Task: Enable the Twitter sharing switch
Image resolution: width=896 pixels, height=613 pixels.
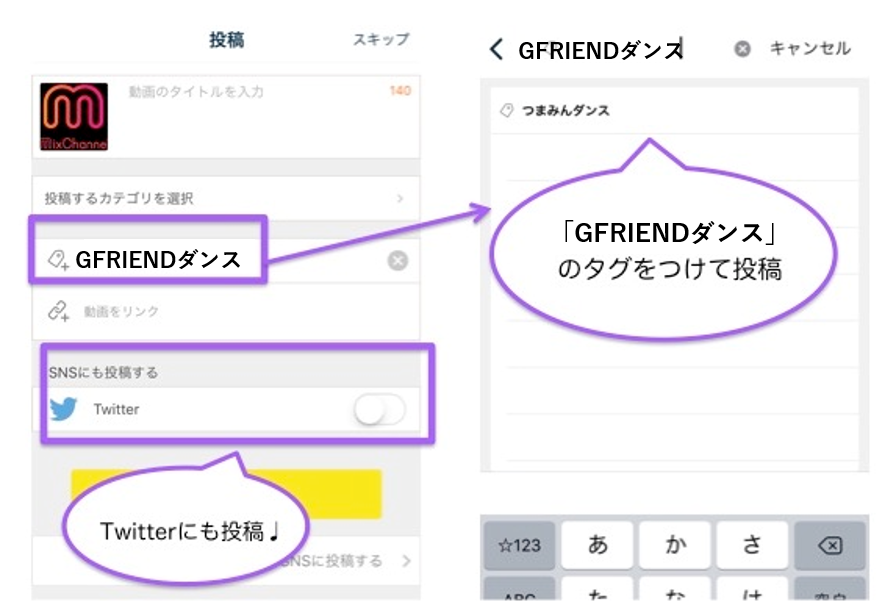Action: pos(379,409)
